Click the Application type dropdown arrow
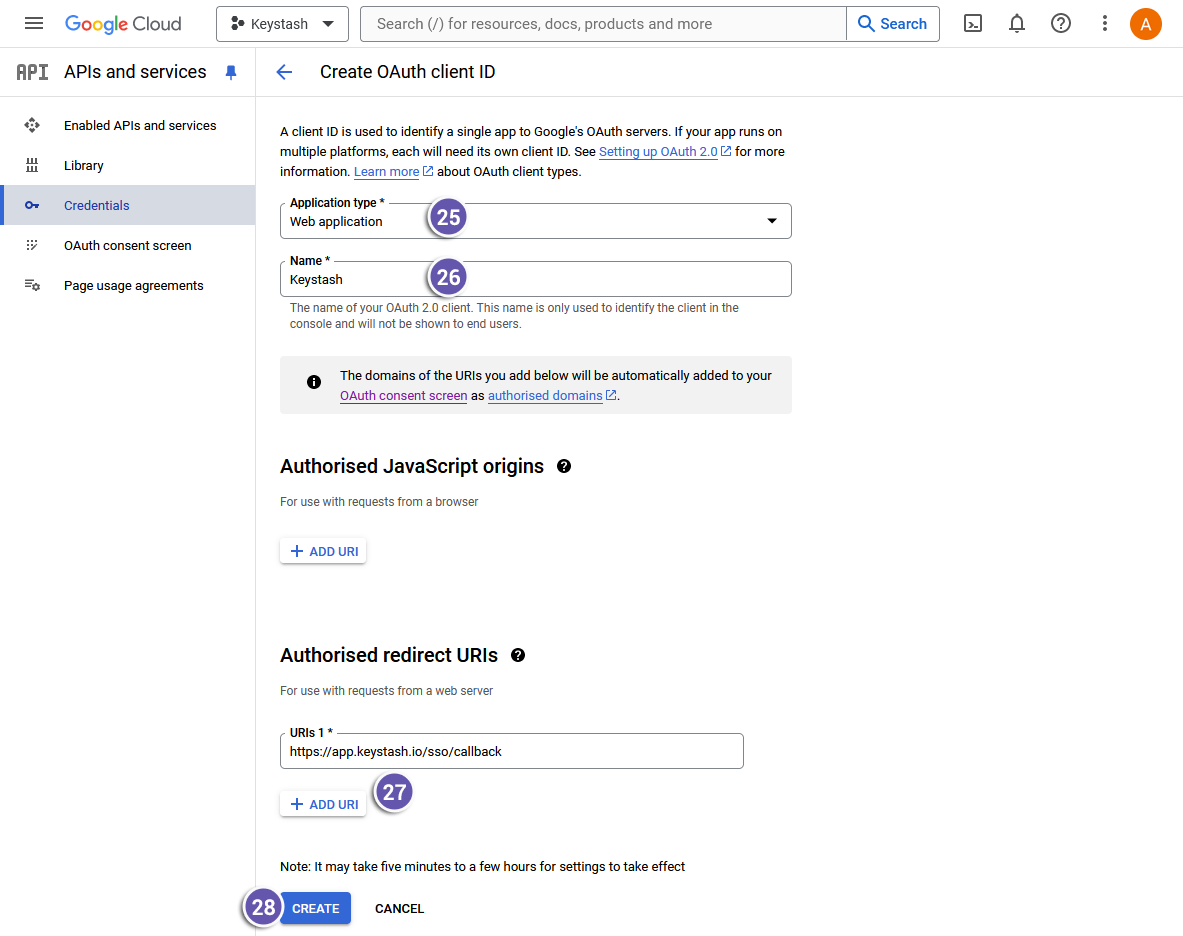The width and height of the screenshot is (1183, 936). 772,221
